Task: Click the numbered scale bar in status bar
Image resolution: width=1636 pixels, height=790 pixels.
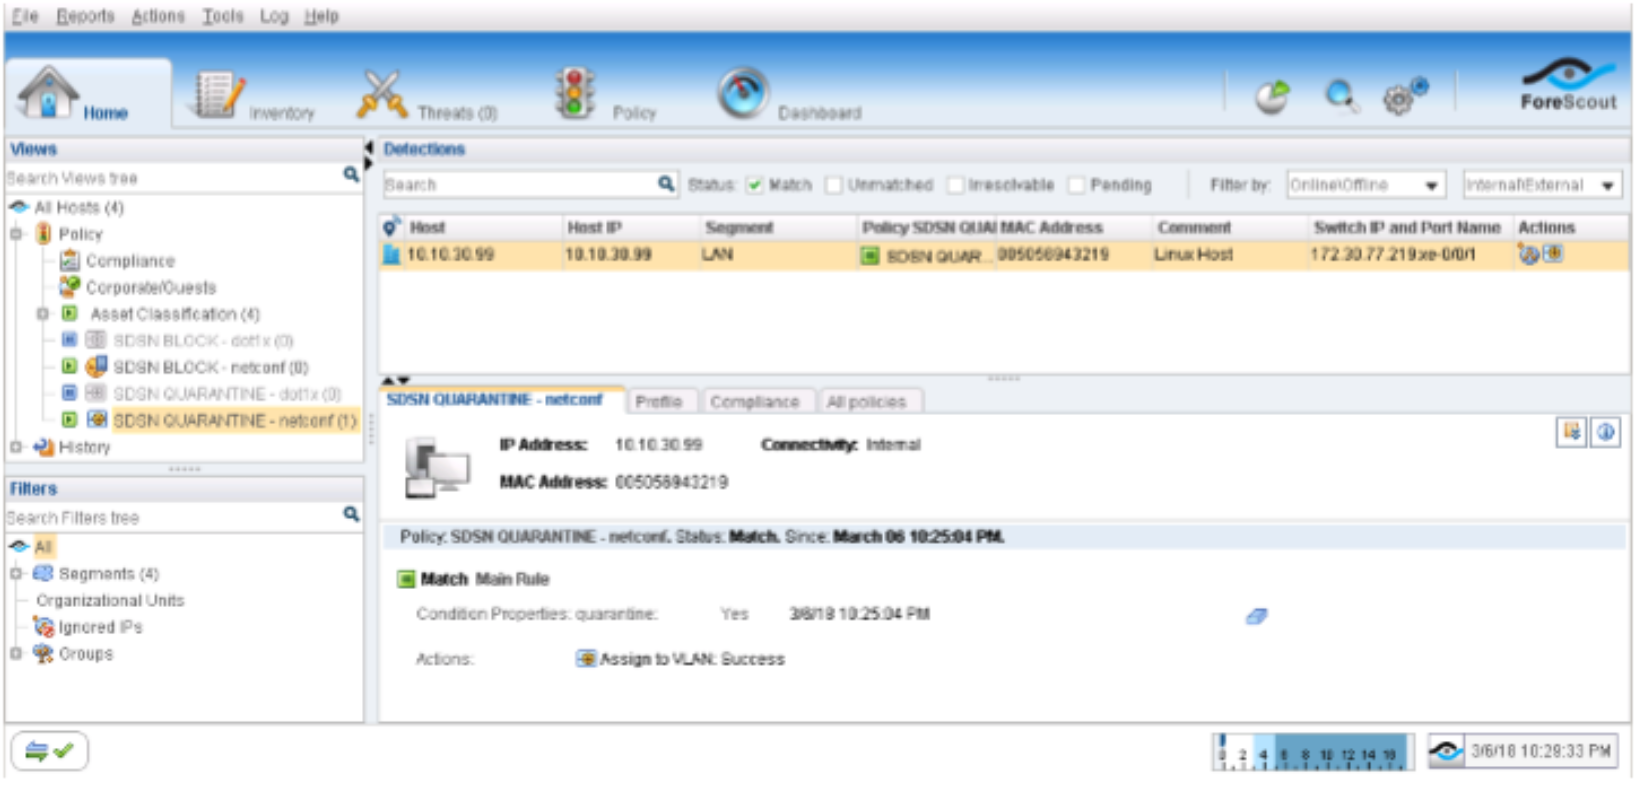Action: click(1313, 752)
